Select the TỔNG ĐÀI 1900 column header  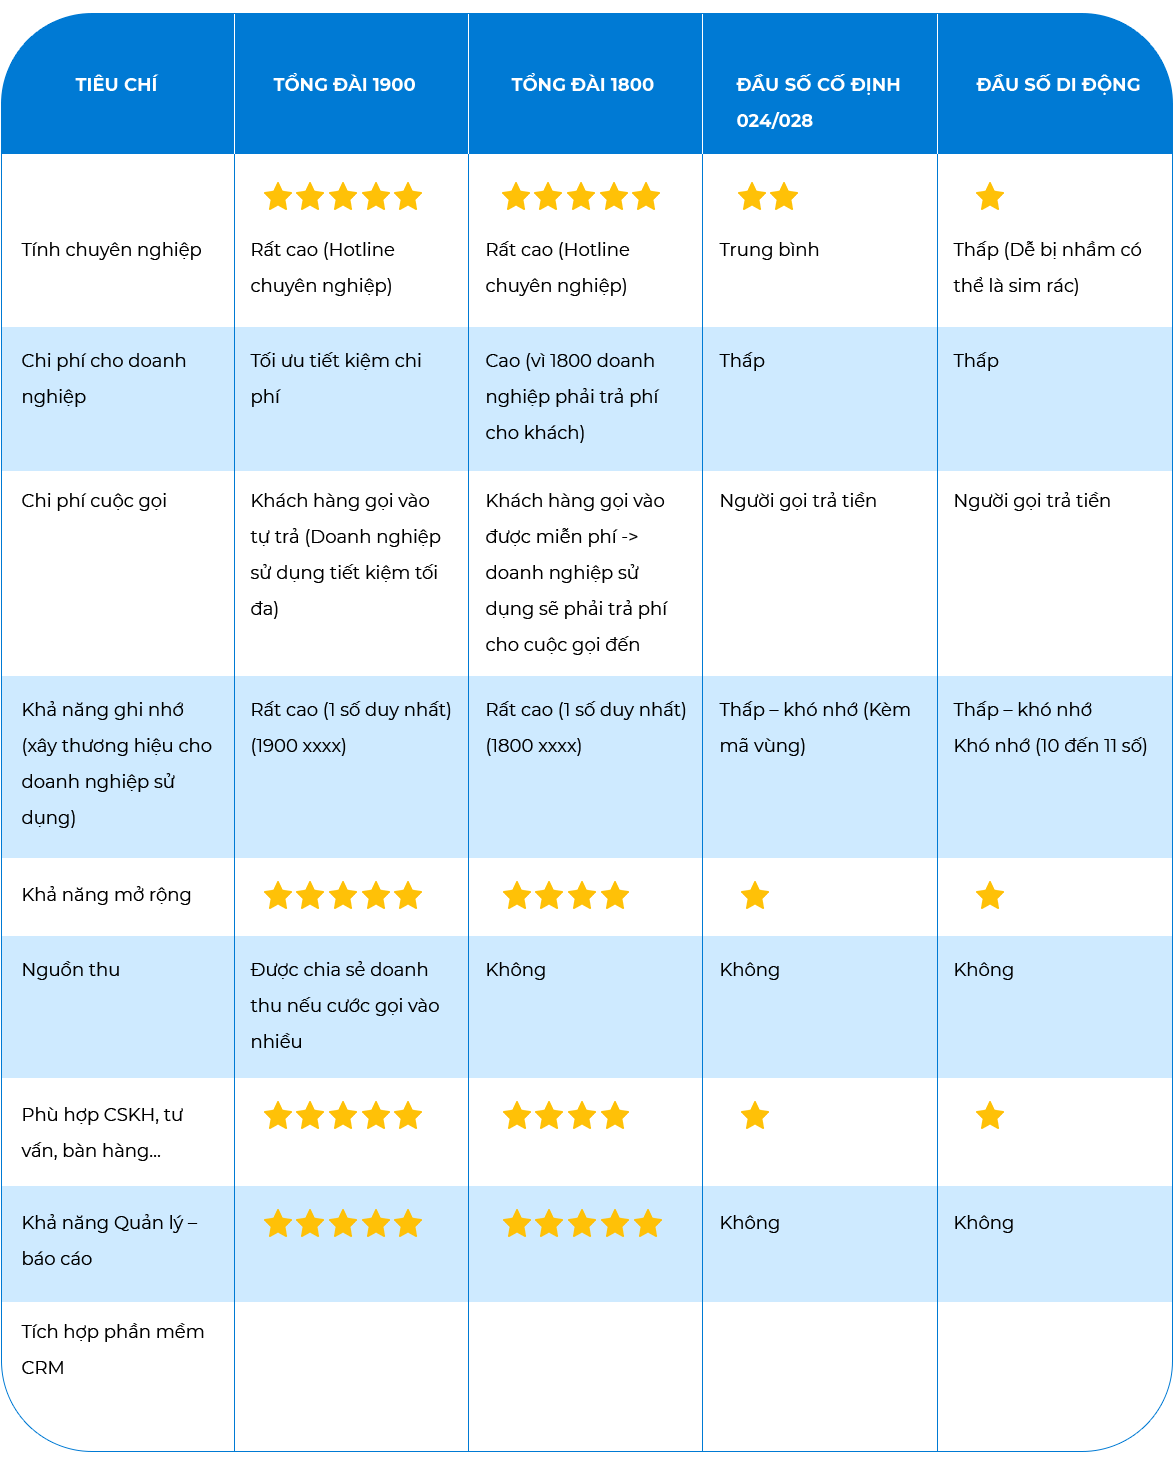(x=344, y=85)
